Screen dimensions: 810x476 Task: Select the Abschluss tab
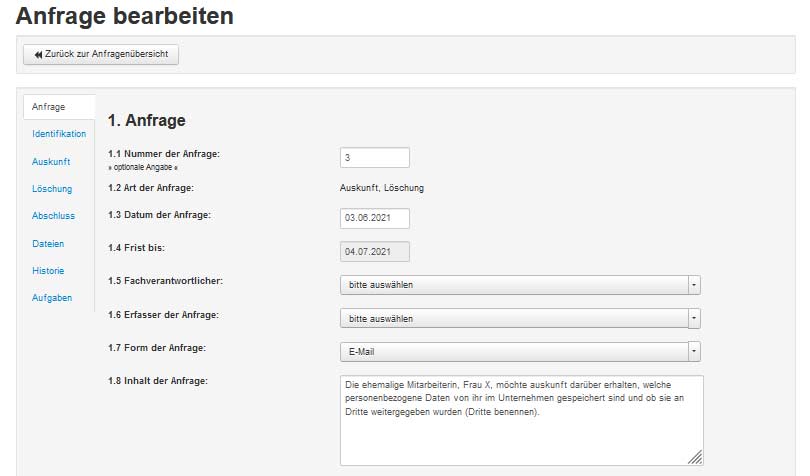pos(53,216)
